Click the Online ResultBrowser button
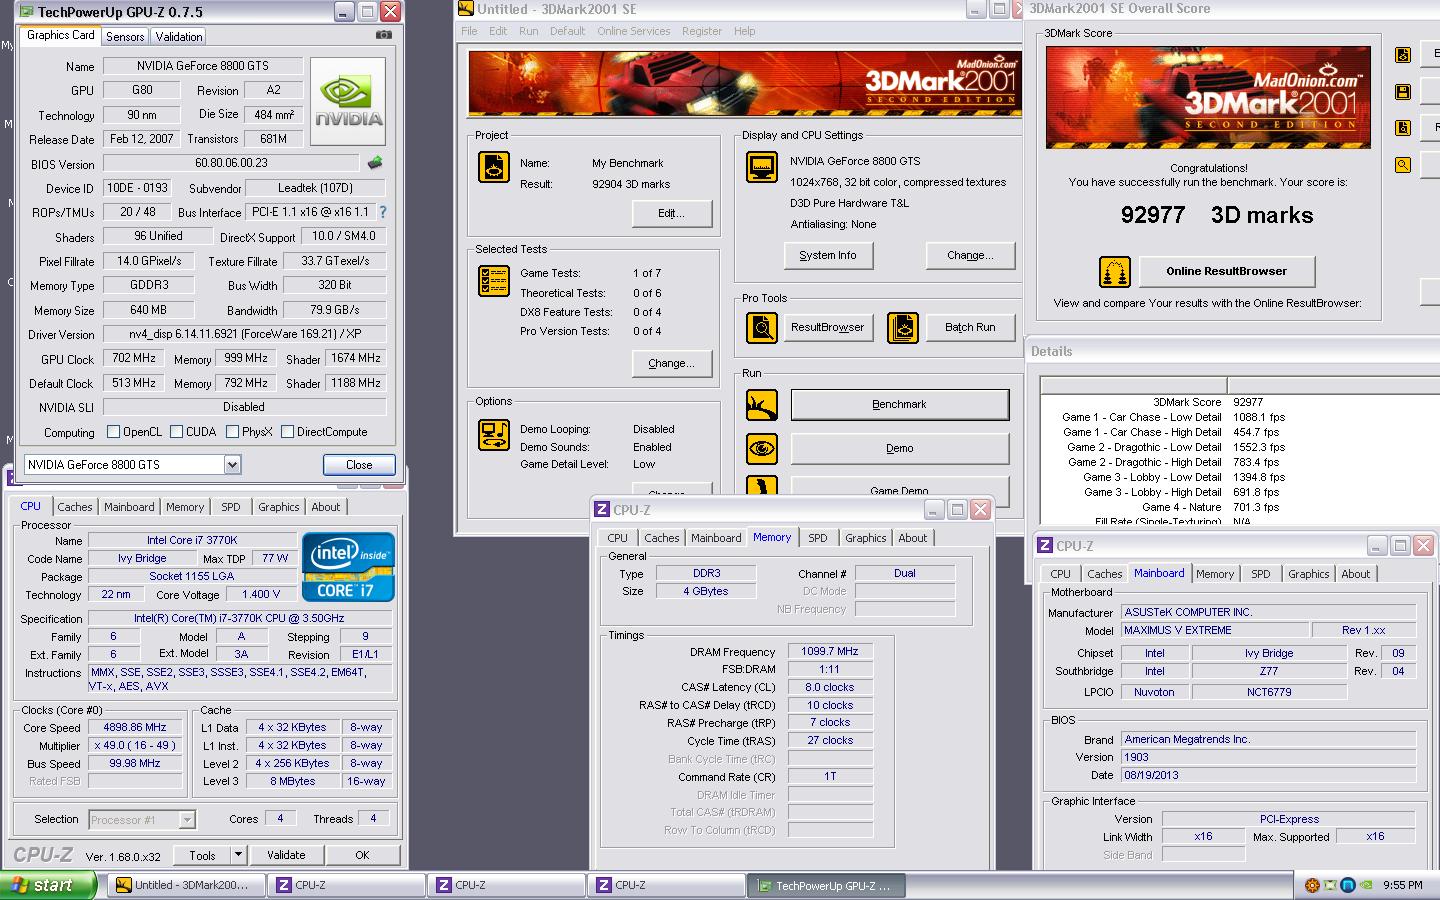The width and height of the screenshot is (1440, 900). (x=1227, y=271)
